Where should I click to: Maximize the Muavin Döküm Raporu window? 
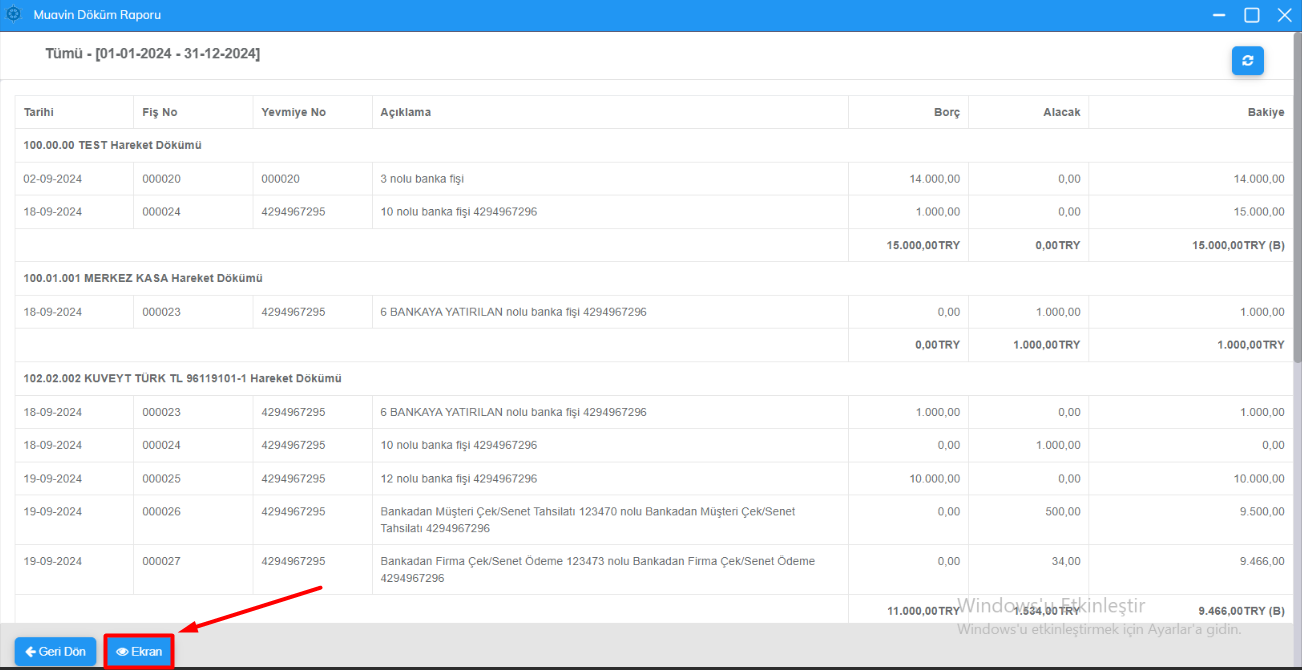[x=1251, y=15]
